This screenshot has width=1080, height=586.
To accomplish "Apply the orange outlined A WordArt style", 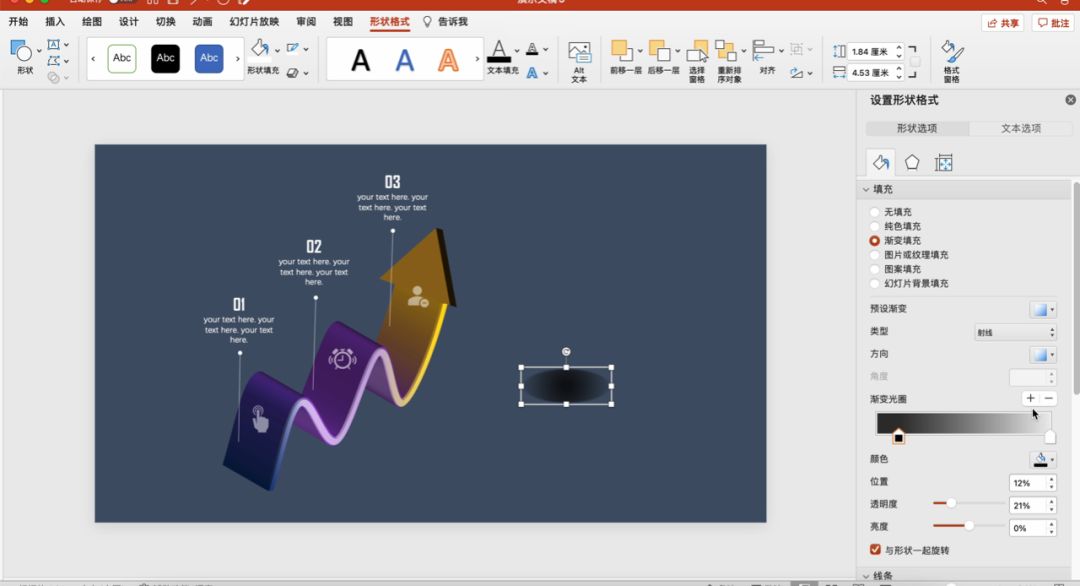I will click(448, 61).
